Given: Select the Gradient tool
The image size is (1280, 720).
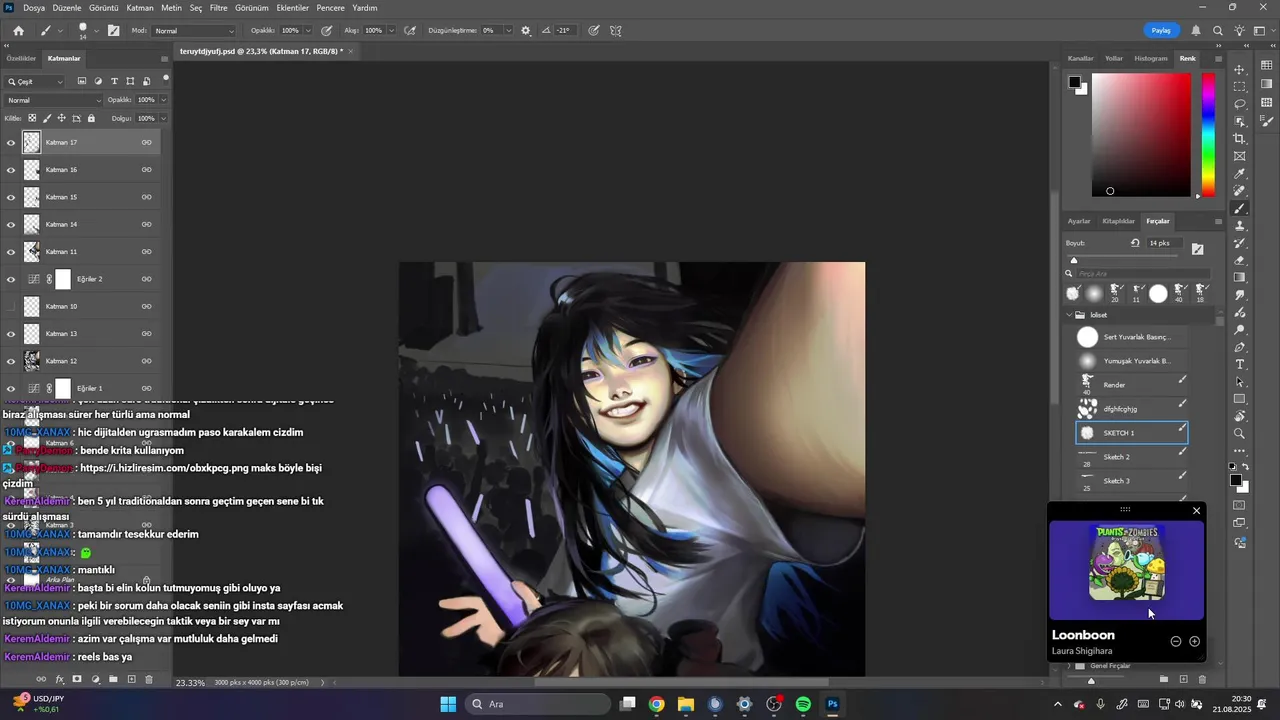Looking at the screenshot, I should [1240, 278].
